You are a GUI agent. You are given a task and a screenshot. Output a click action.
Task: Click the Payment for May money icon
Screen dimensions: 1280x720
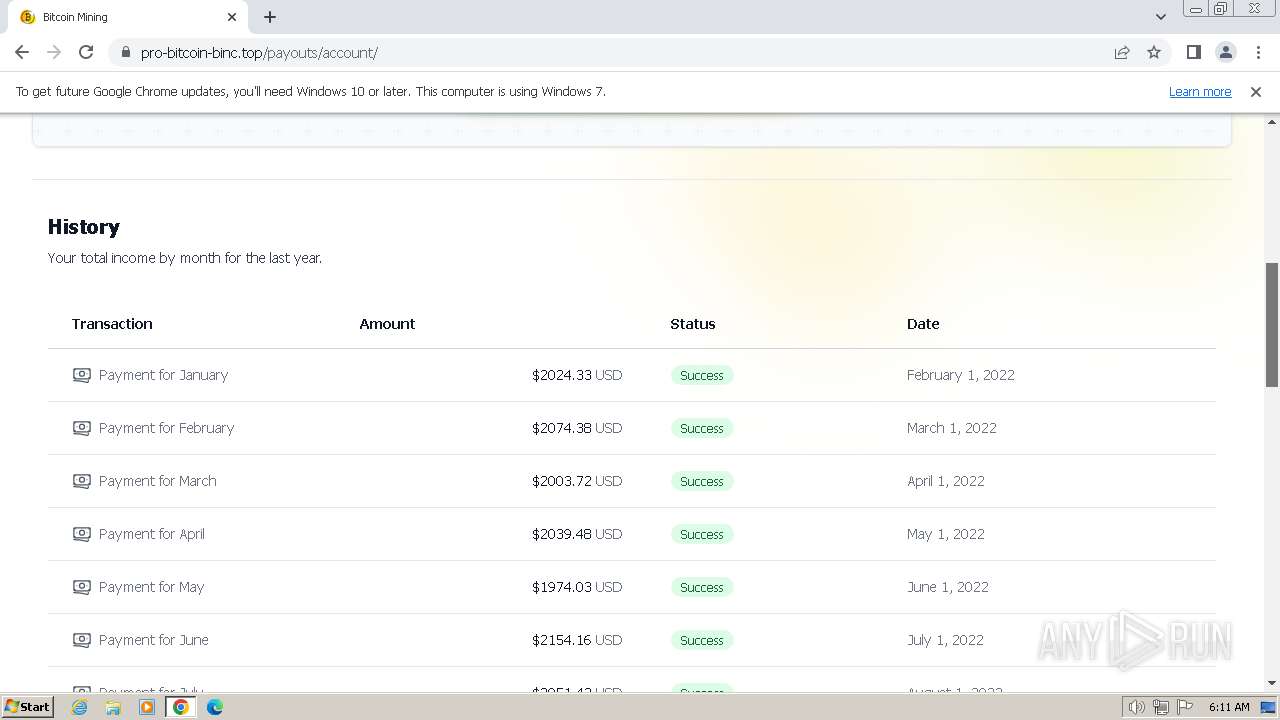pos(82,587)
